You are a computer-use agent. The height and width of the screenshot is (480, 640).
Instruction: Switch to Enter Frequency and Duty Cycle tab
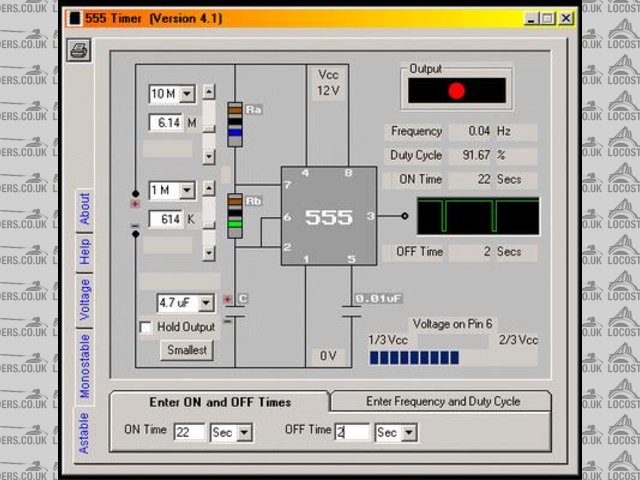pyautogui.click(x=442, y=401)
